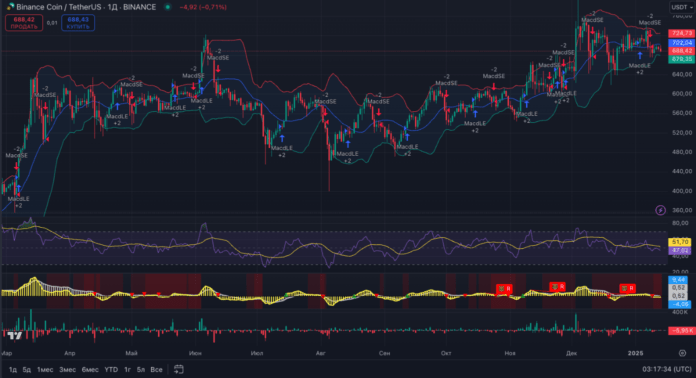Select the 1д time range

point(13,370)
